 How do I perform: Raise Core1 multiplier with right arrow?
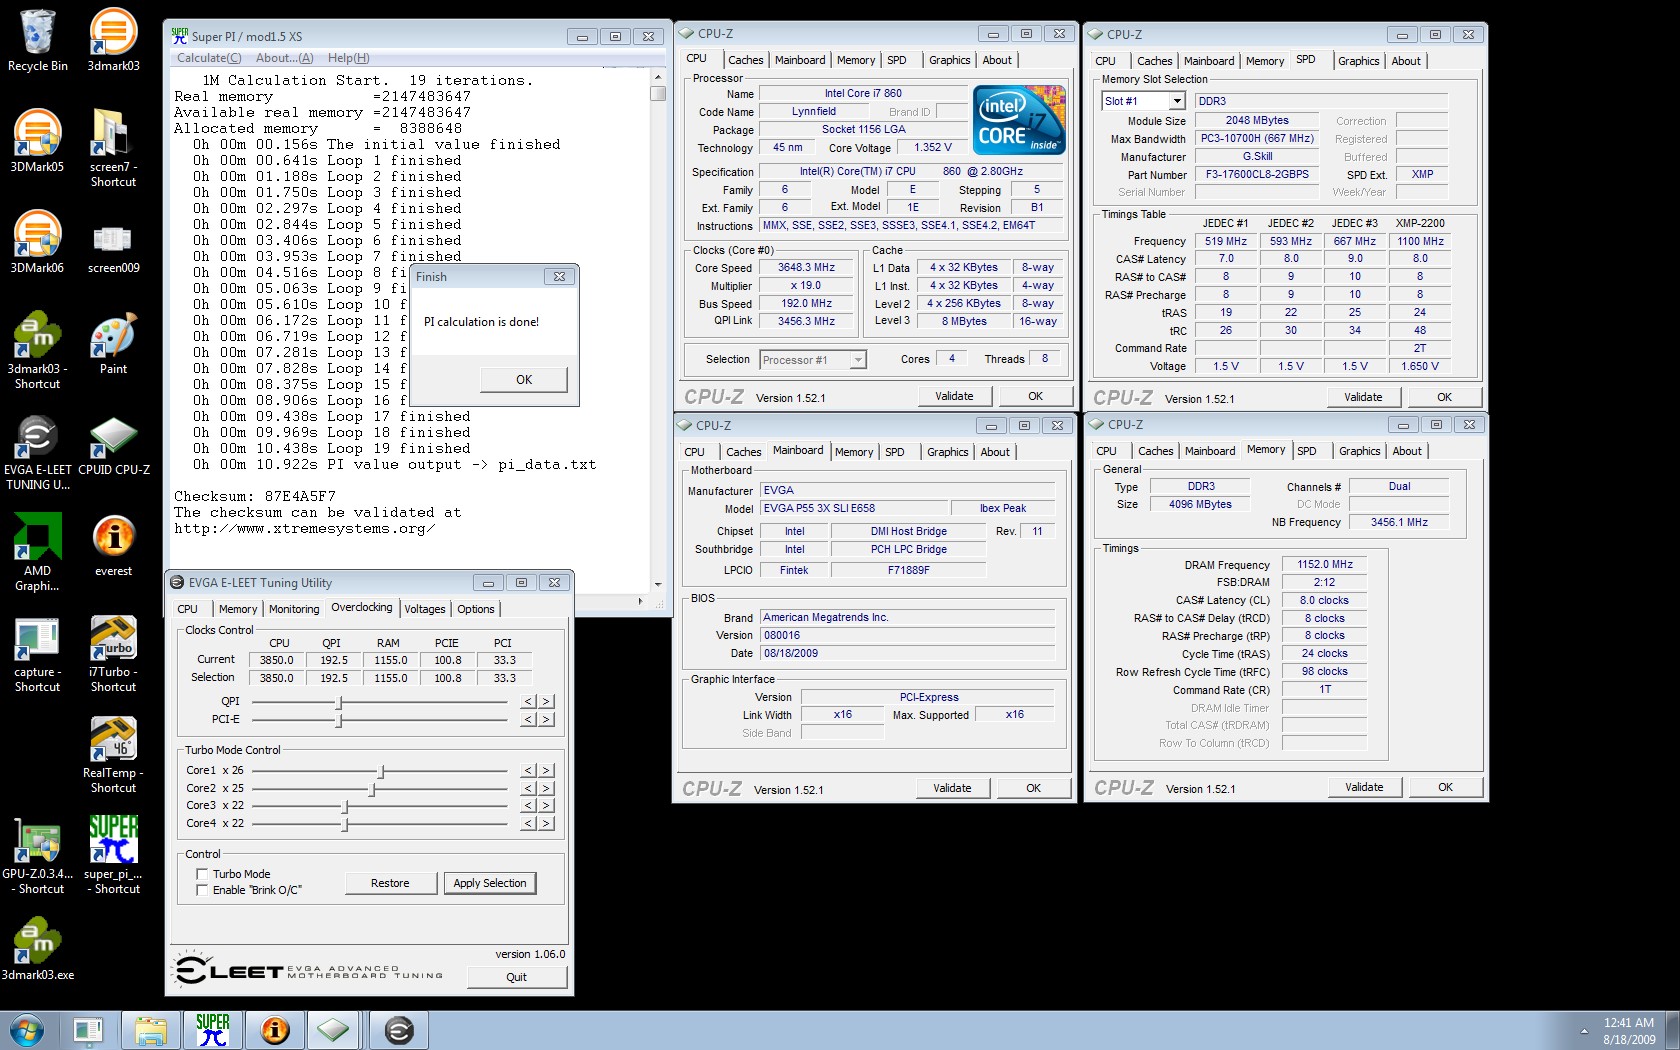tap(546, 771)
